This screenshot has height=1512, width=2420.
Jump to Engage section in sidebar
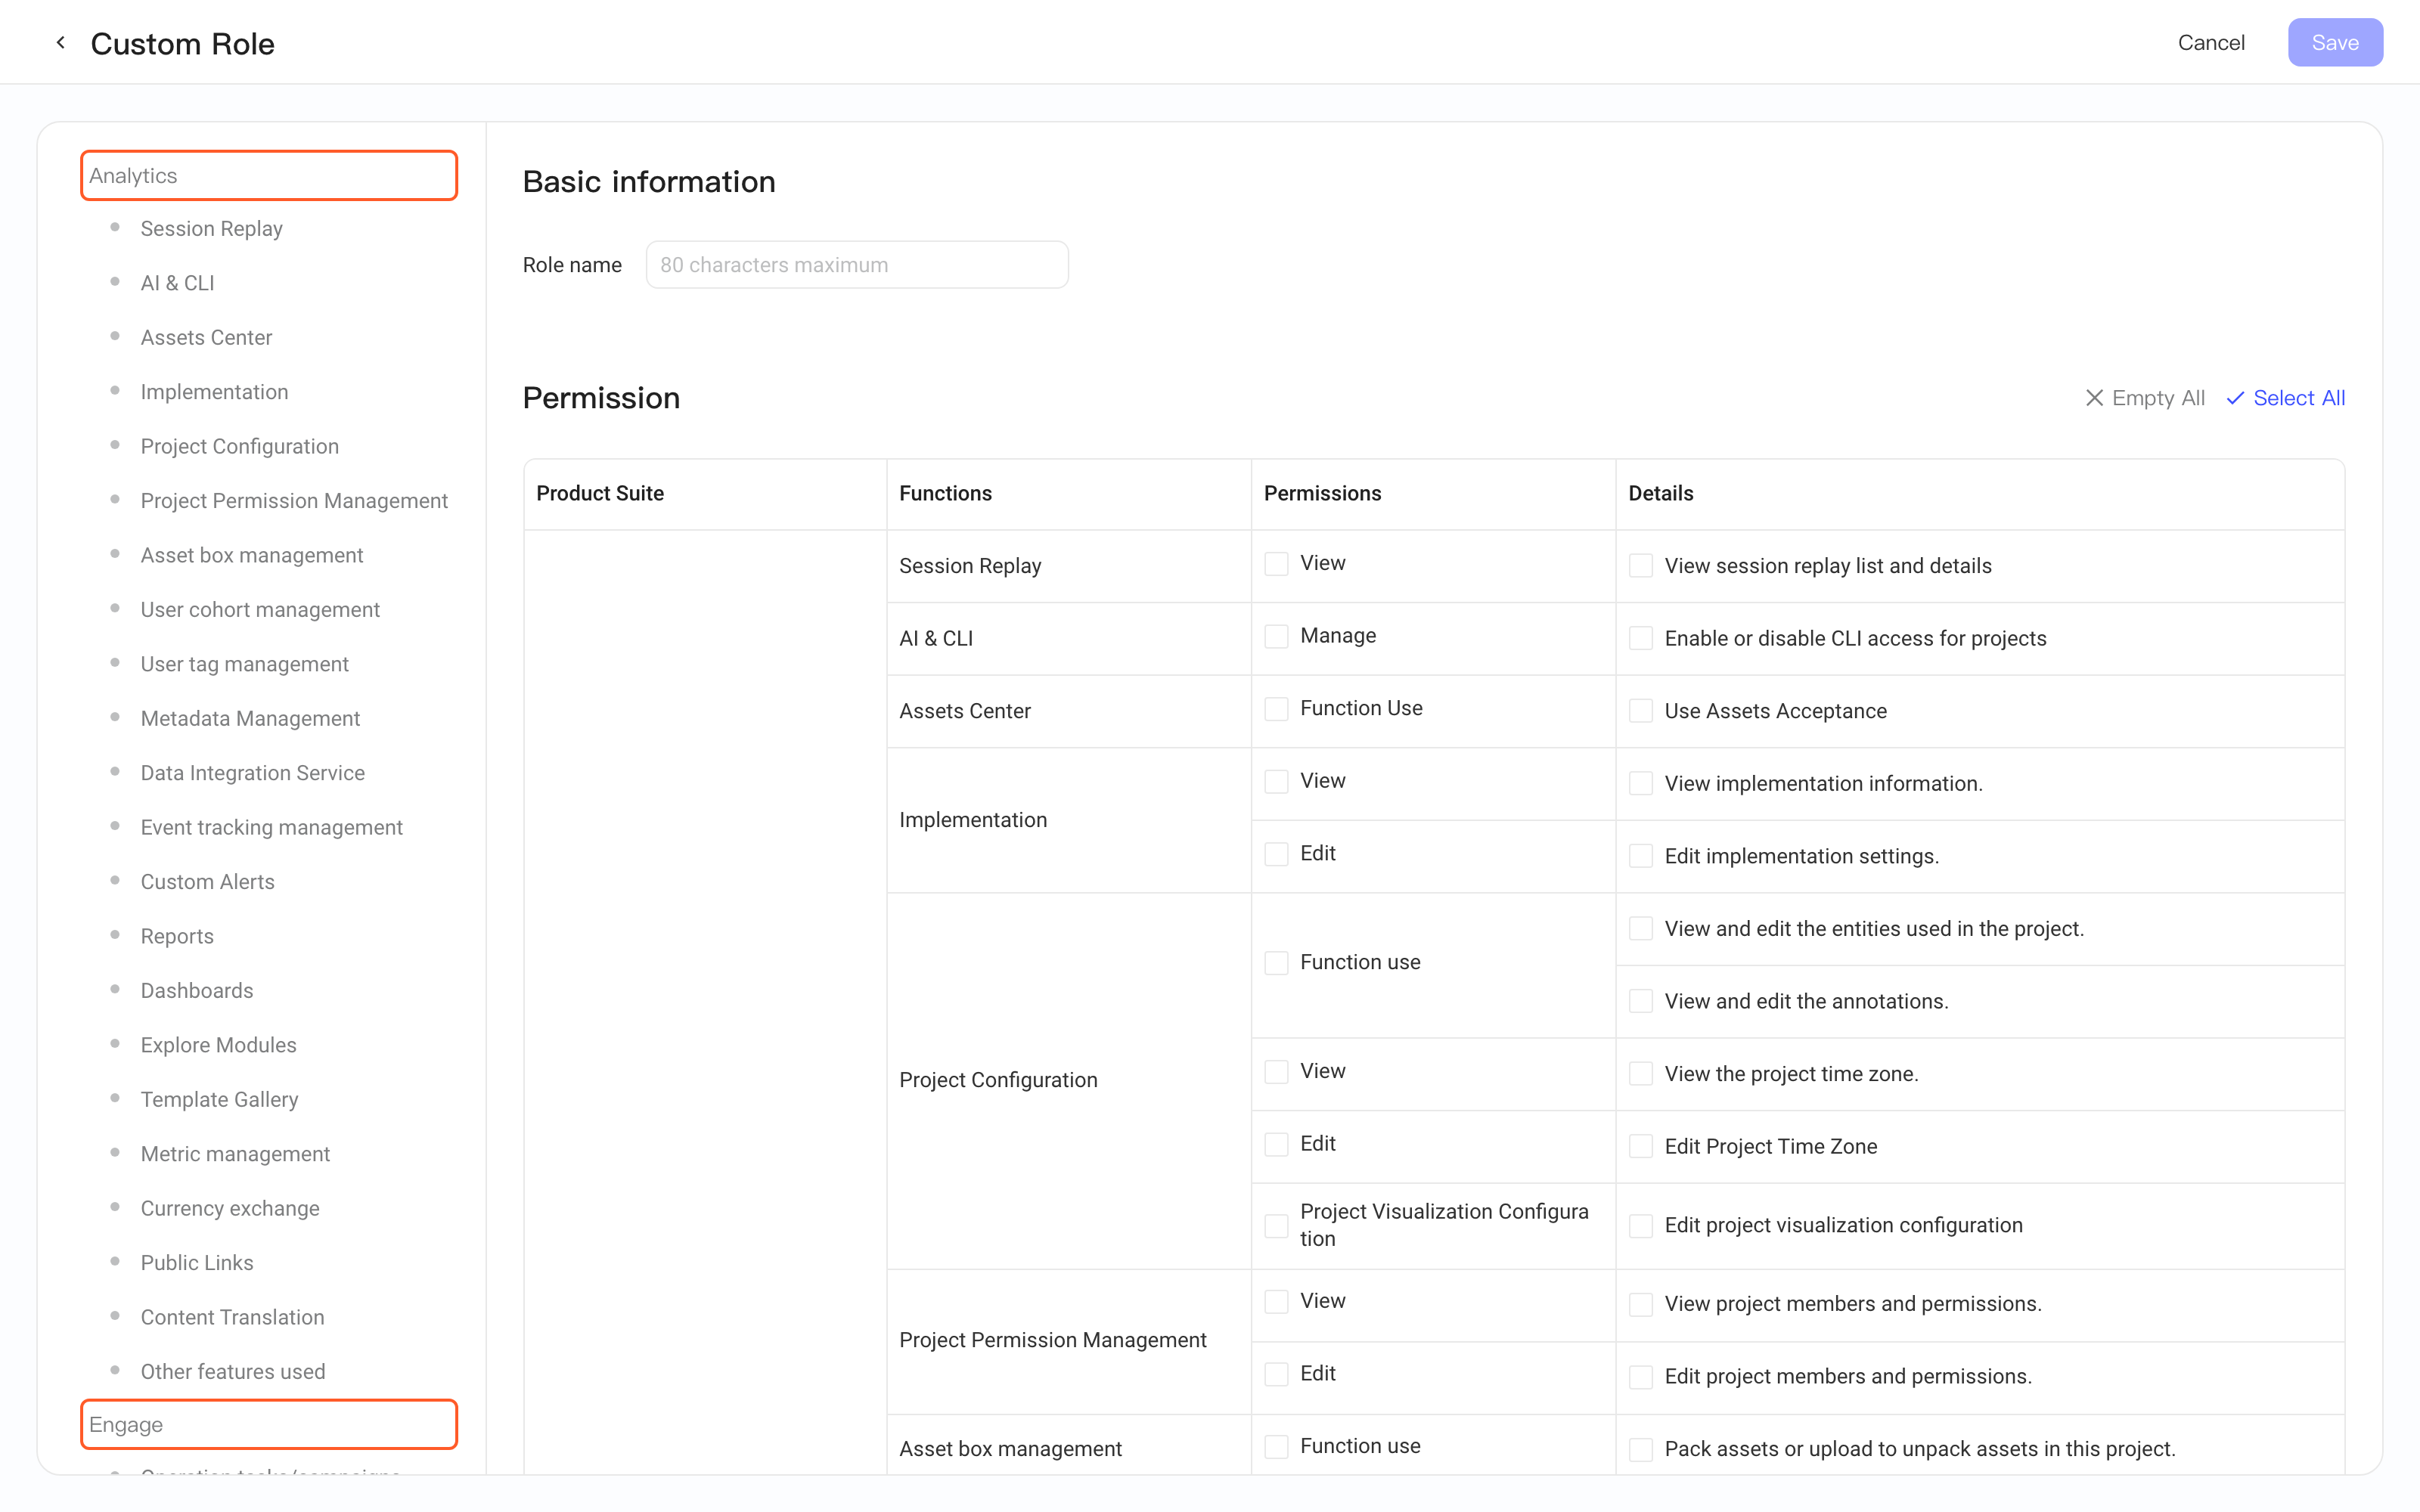pyautogui.click(x=269, y=1424)
